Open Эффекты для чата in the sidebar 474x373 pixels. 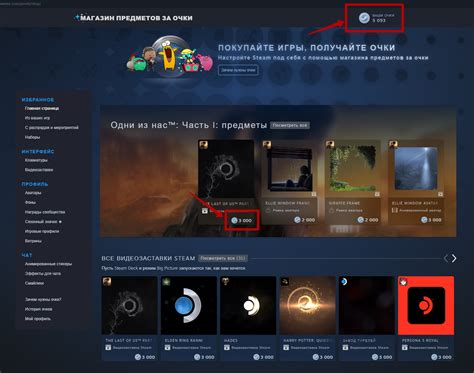pyautogui.click(x=43, y=274)
